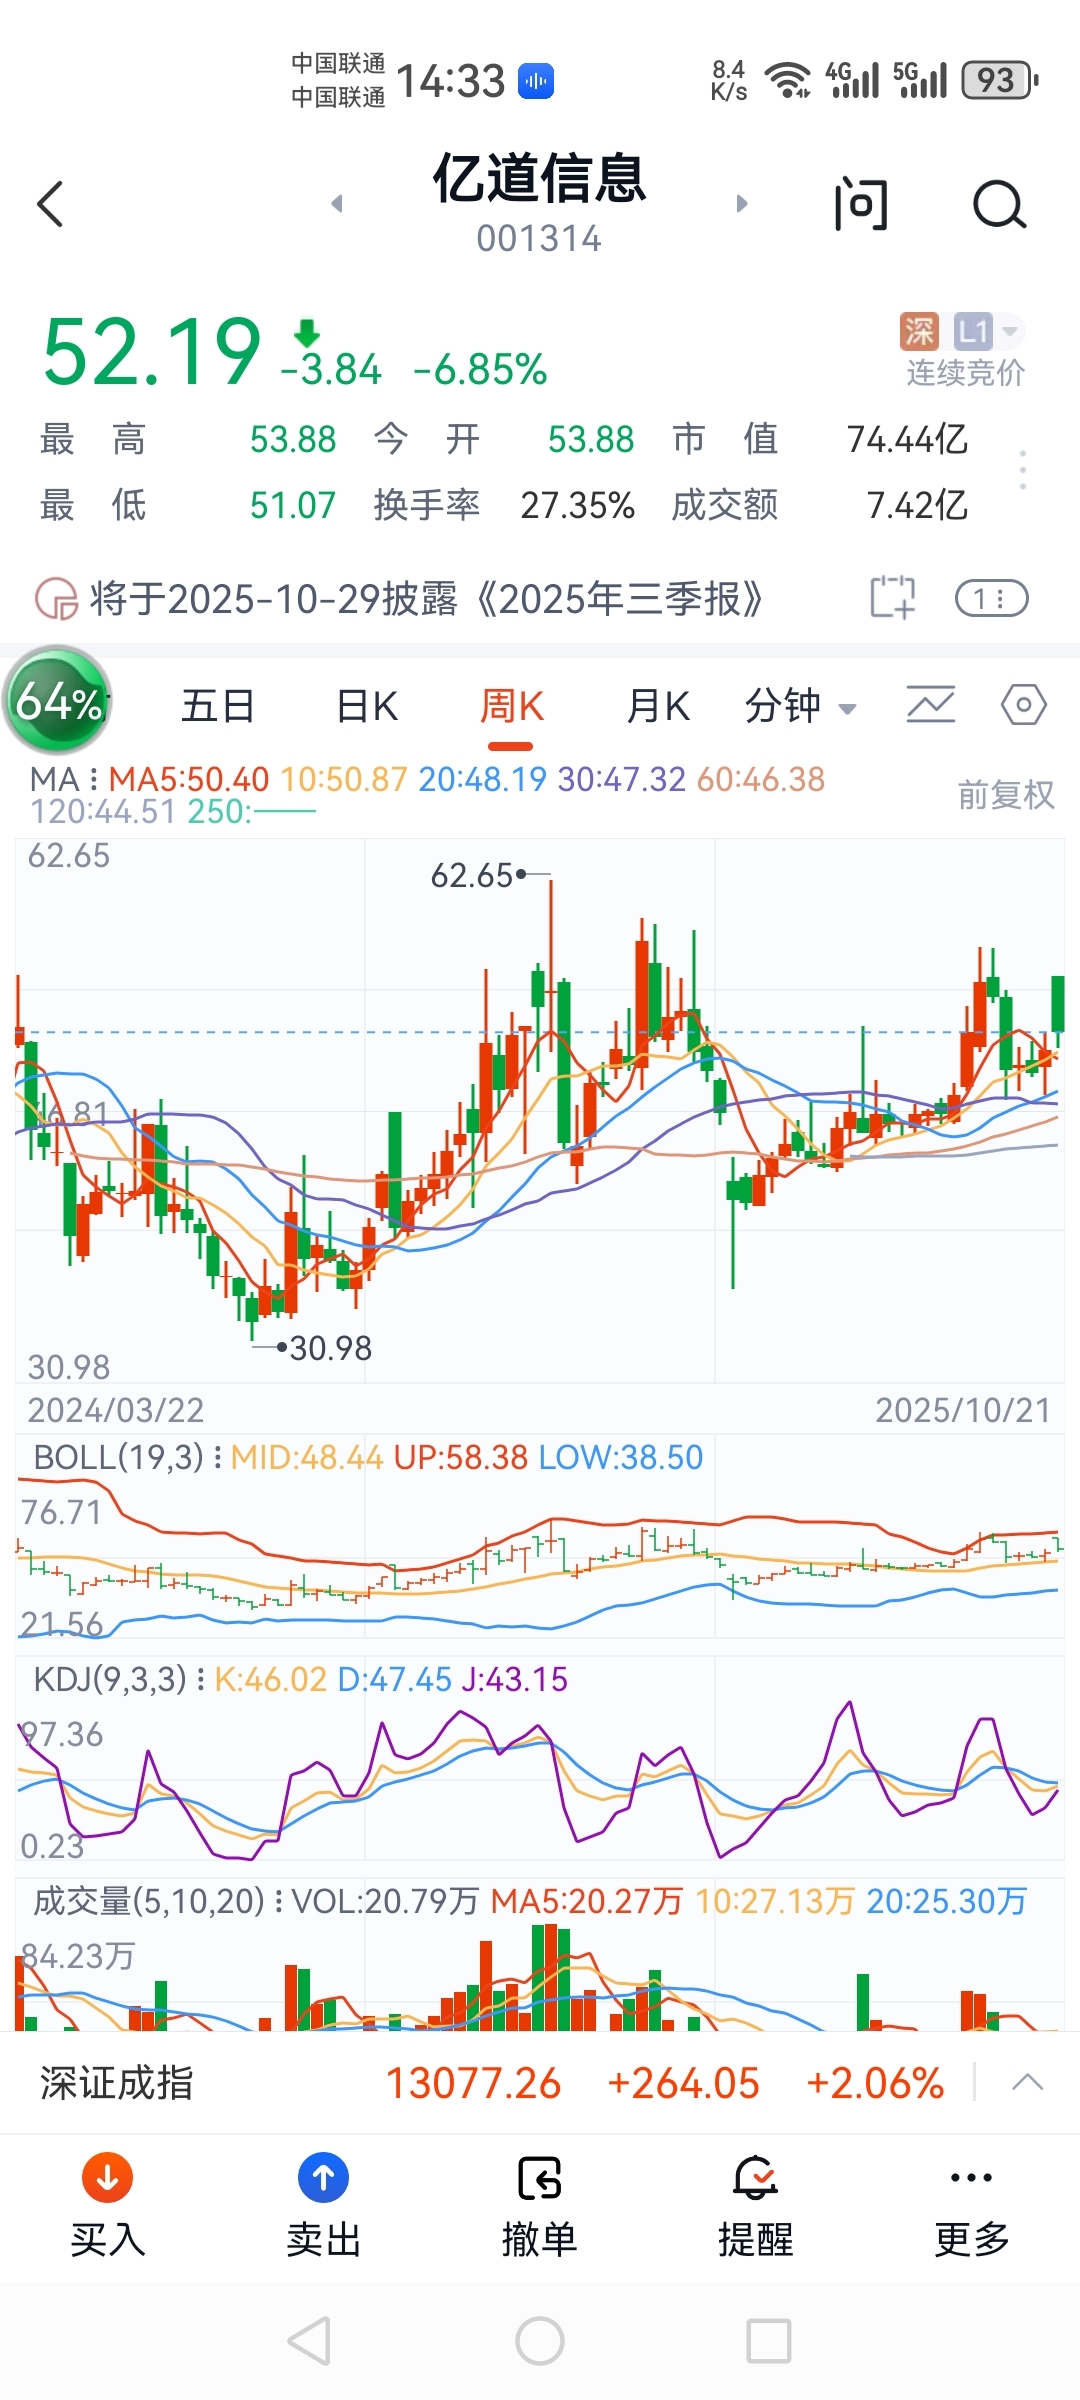Switch to 月K chart tab

coord(658,706)
